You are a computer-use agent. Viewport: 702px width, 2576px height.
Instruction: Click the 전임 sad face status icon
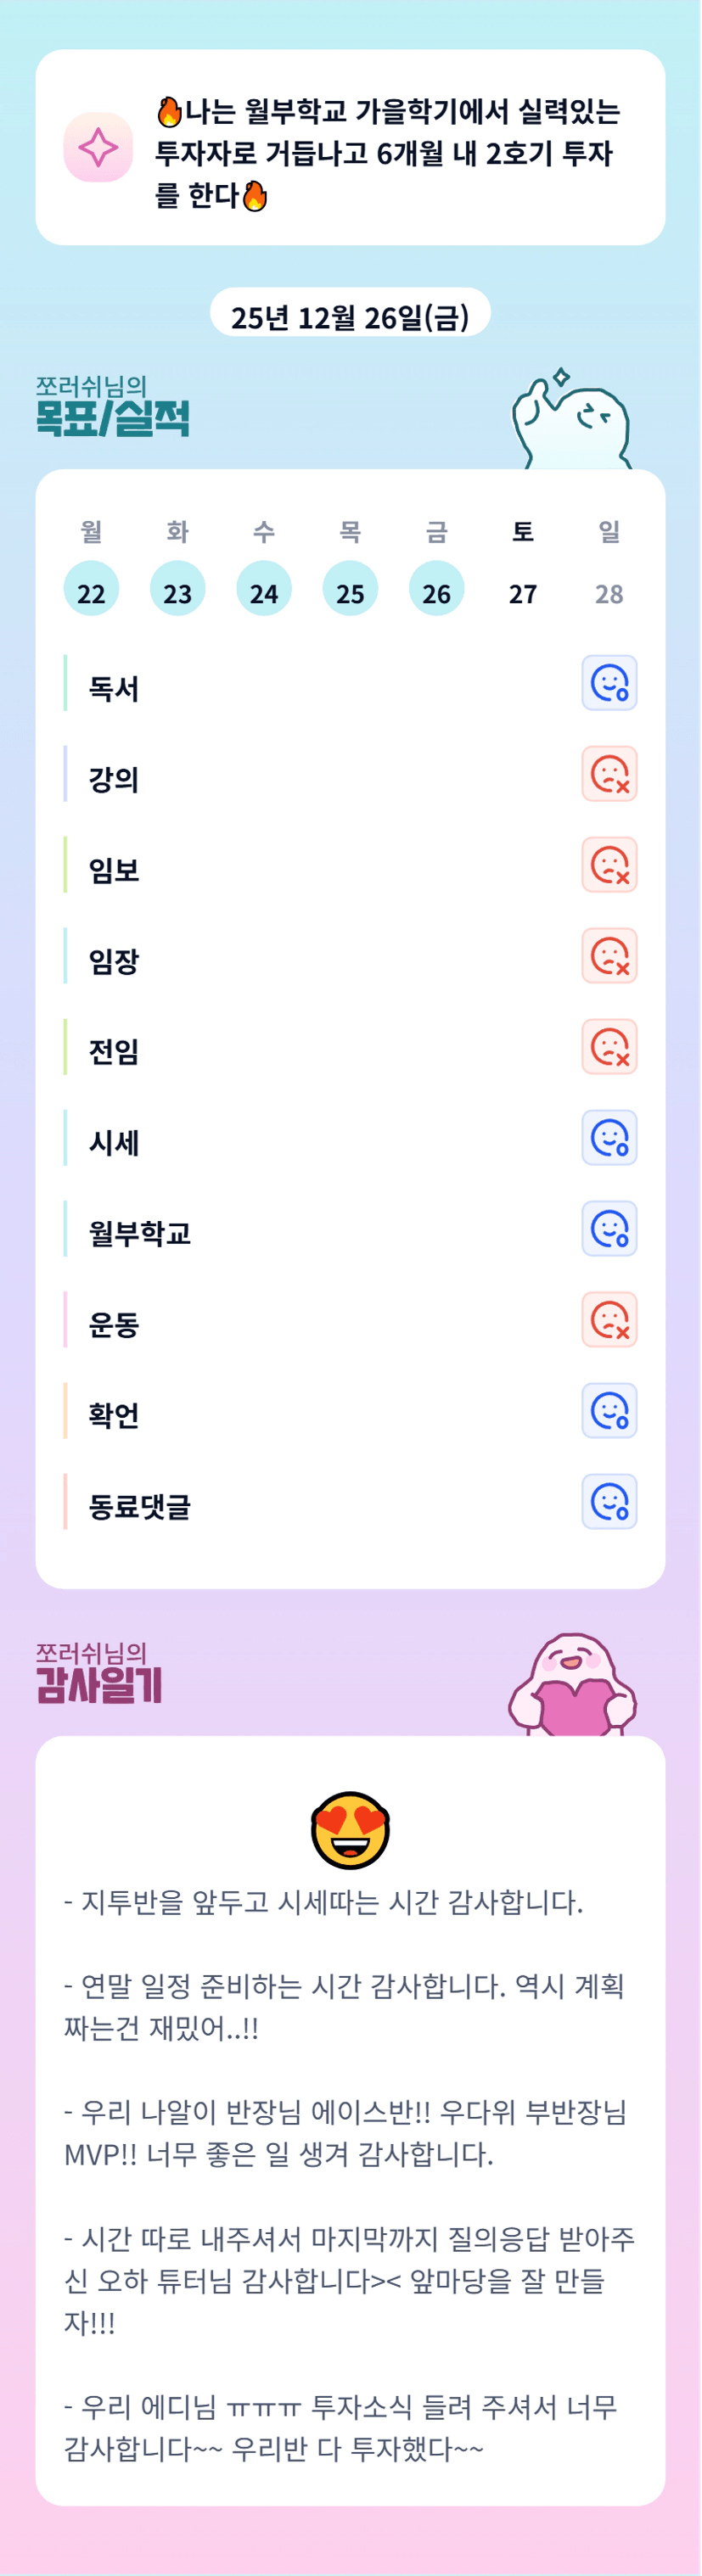(x=609, y=1047)
